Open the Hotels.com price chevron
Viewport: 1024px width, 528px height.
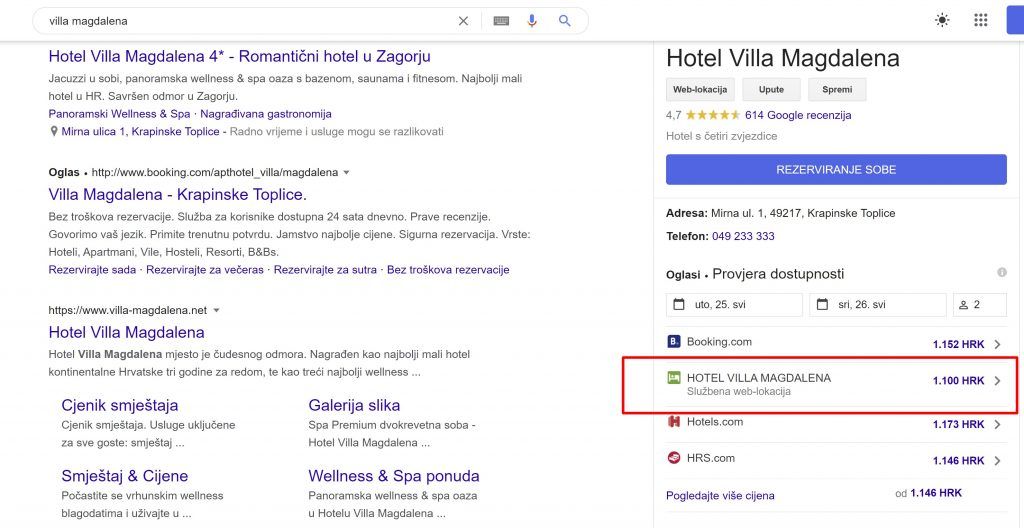pyautogui.click(x=997, y=424)
